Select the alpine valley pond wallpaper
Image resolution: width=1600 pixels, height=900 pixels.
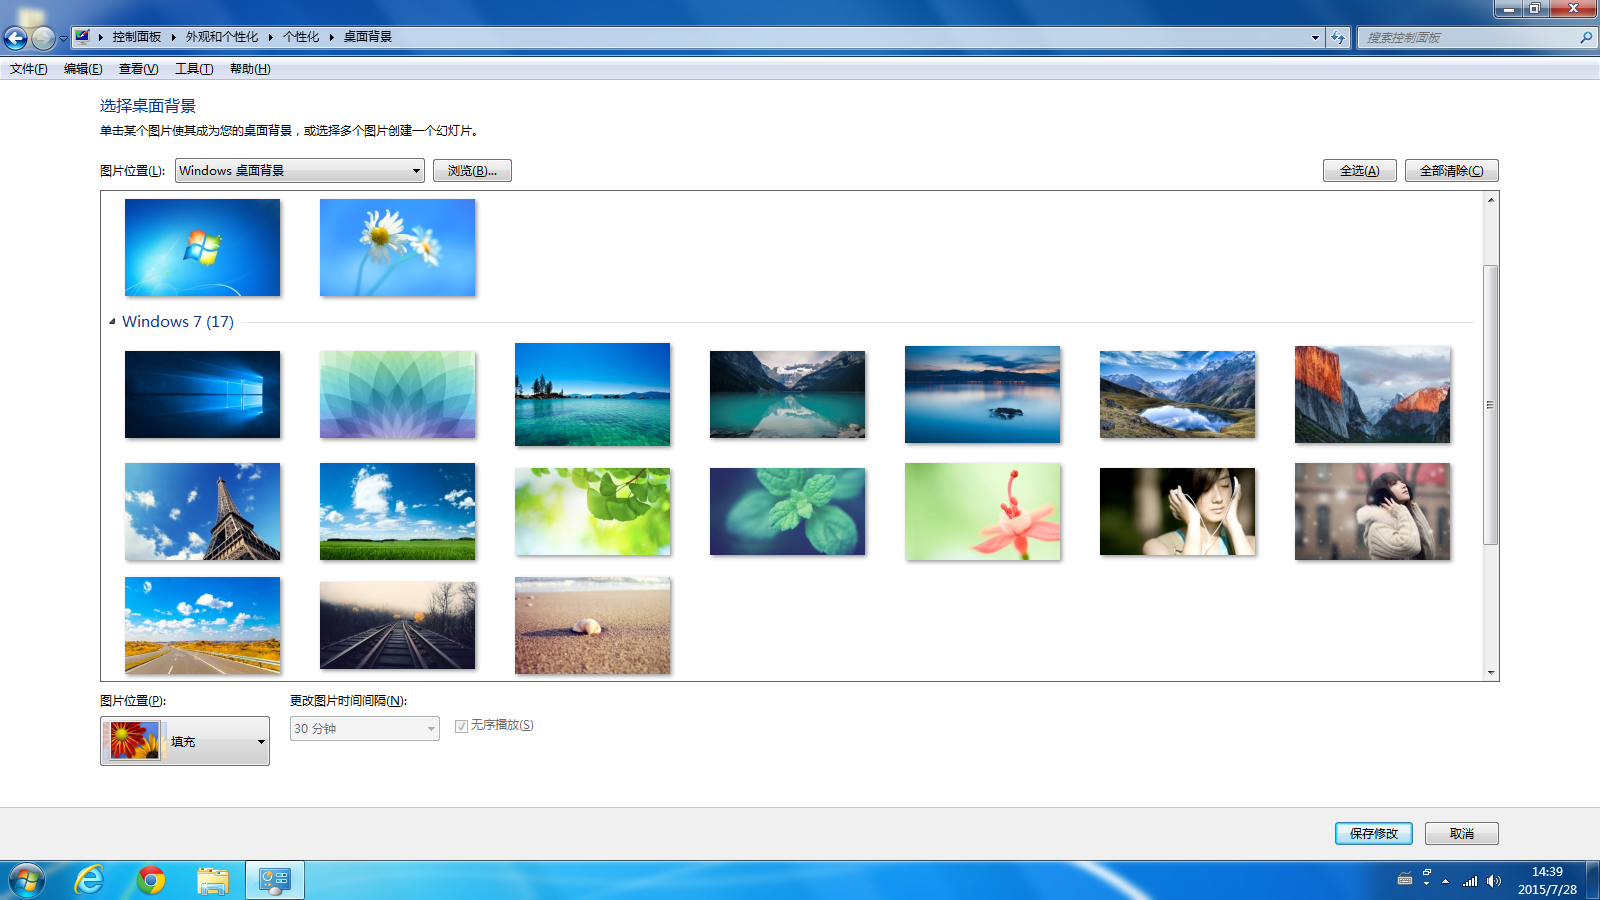pyautogui.click(x=1177, y=394)
